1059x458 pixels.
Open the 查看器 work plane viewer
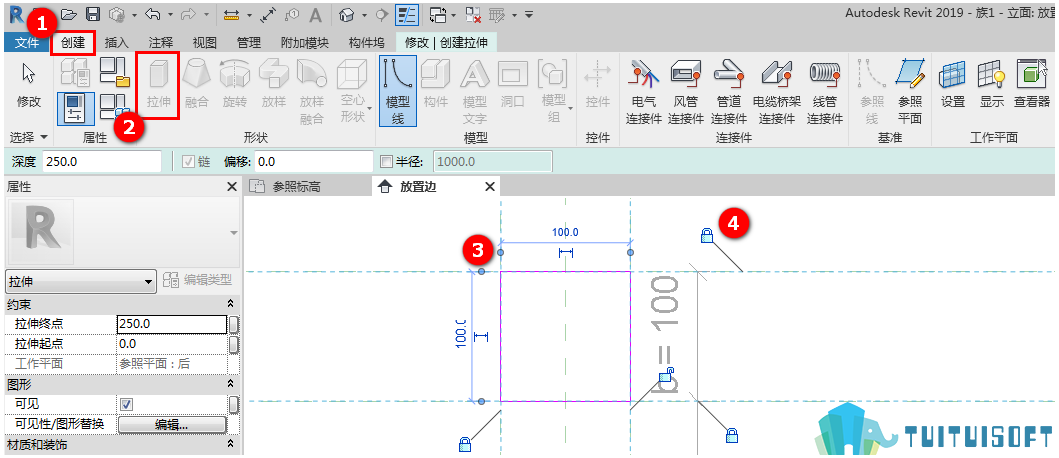click(x=1032, y=86)
